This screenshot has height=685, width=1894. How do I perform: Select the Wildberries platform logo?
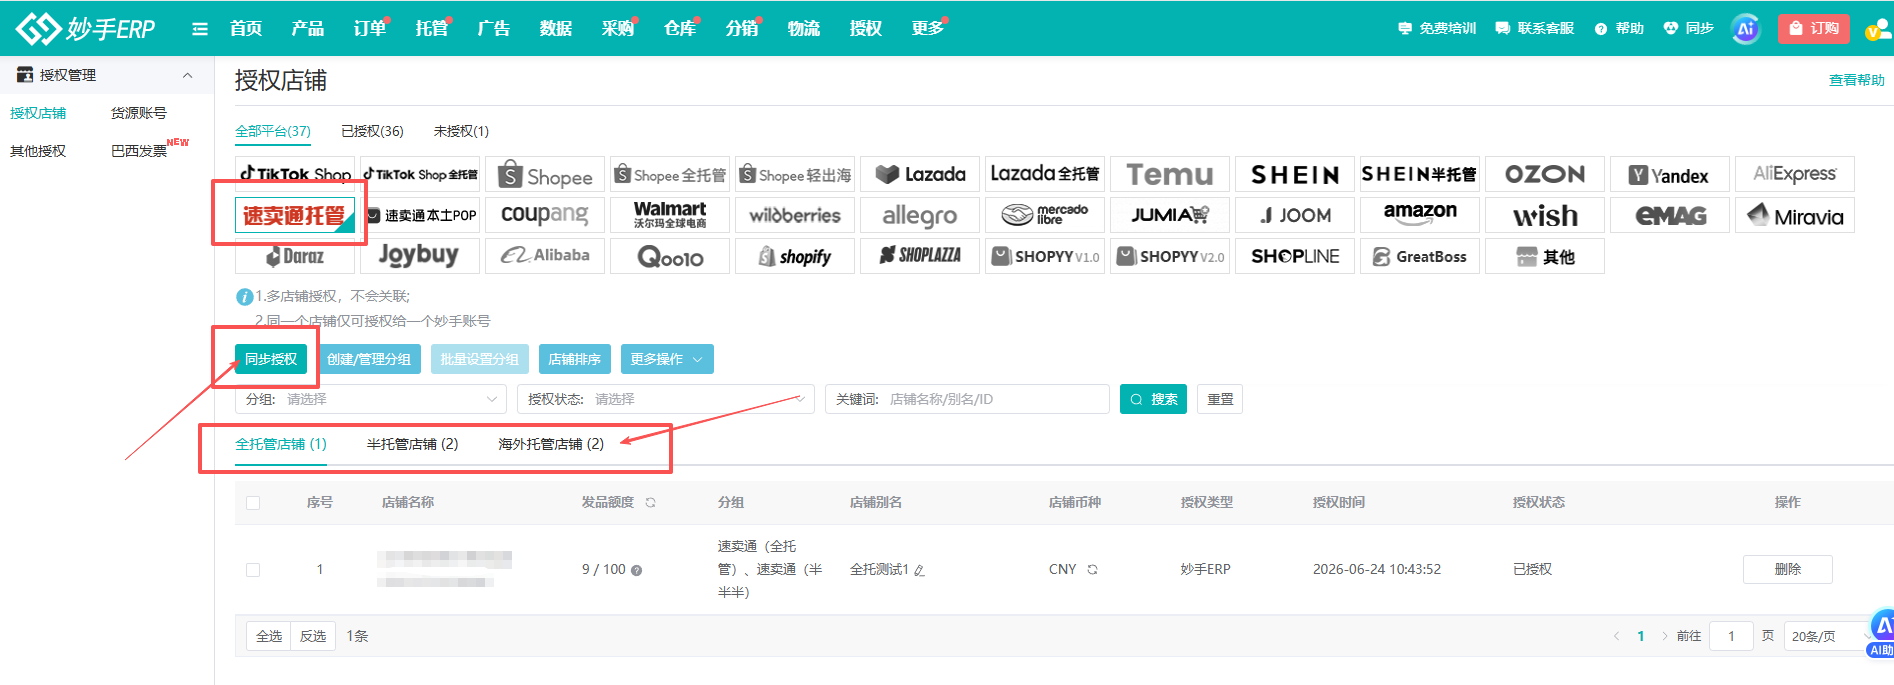[x=795, y=215]
